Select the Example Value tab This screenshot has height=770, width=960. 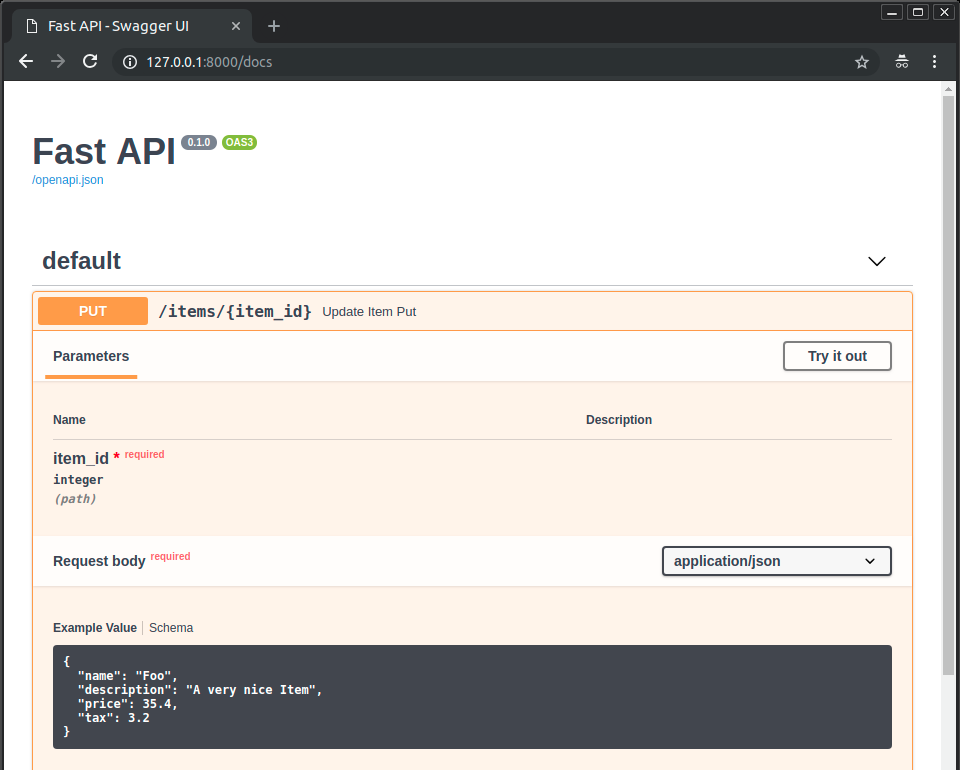[95, 628]
